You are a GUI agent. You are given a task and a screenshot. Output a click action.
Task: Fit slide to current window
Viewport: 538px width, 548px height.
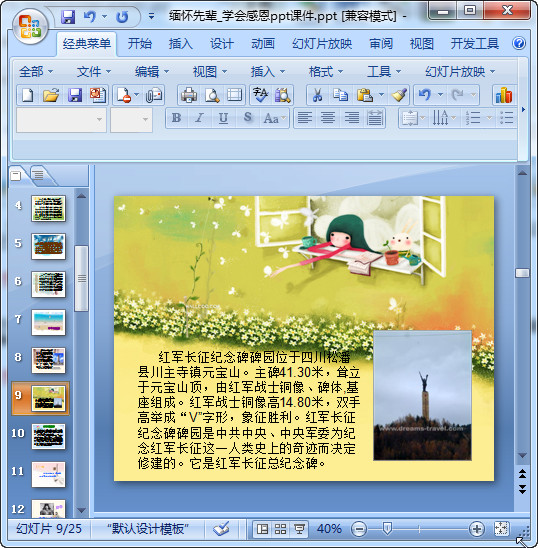click(x=501, y=529)
